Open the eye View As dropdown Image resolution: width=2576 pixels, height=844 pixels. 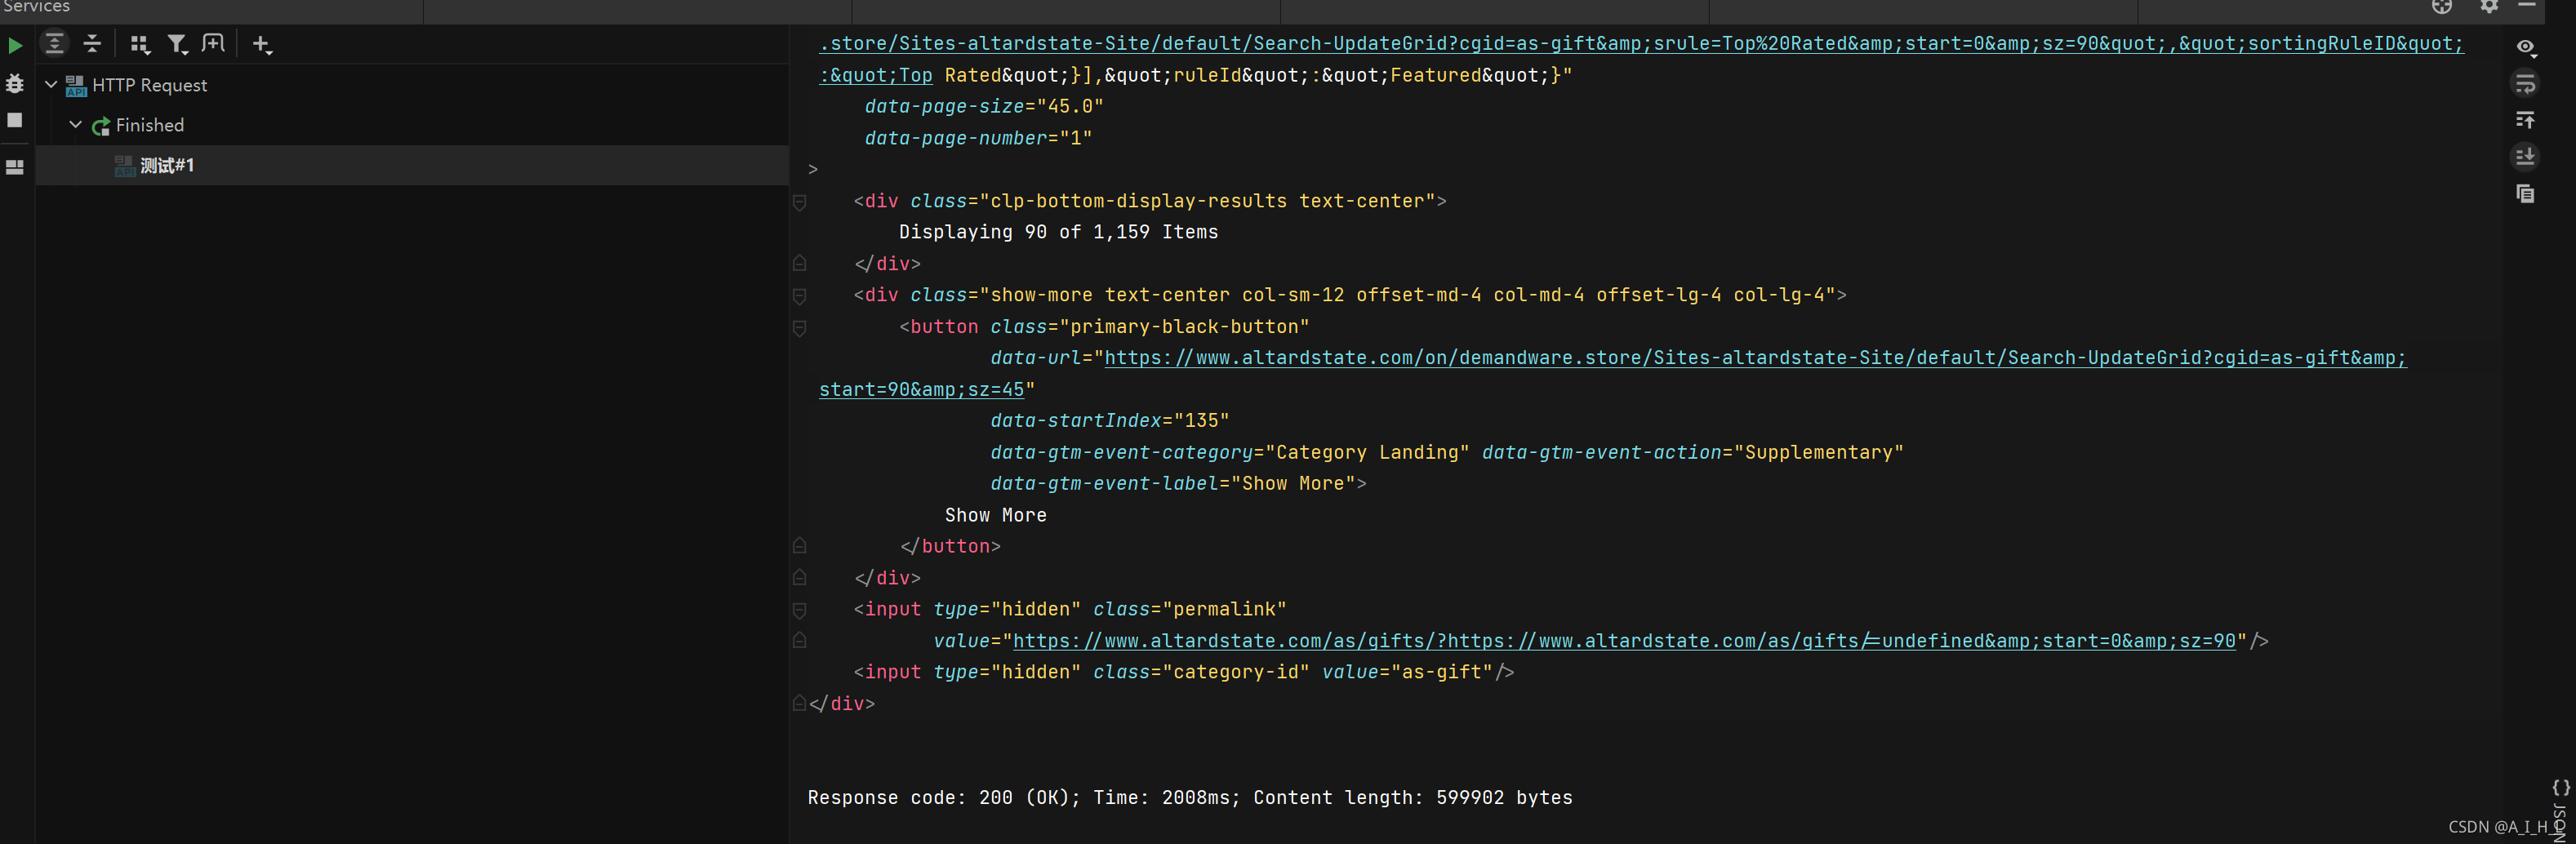coord(2525,47)
